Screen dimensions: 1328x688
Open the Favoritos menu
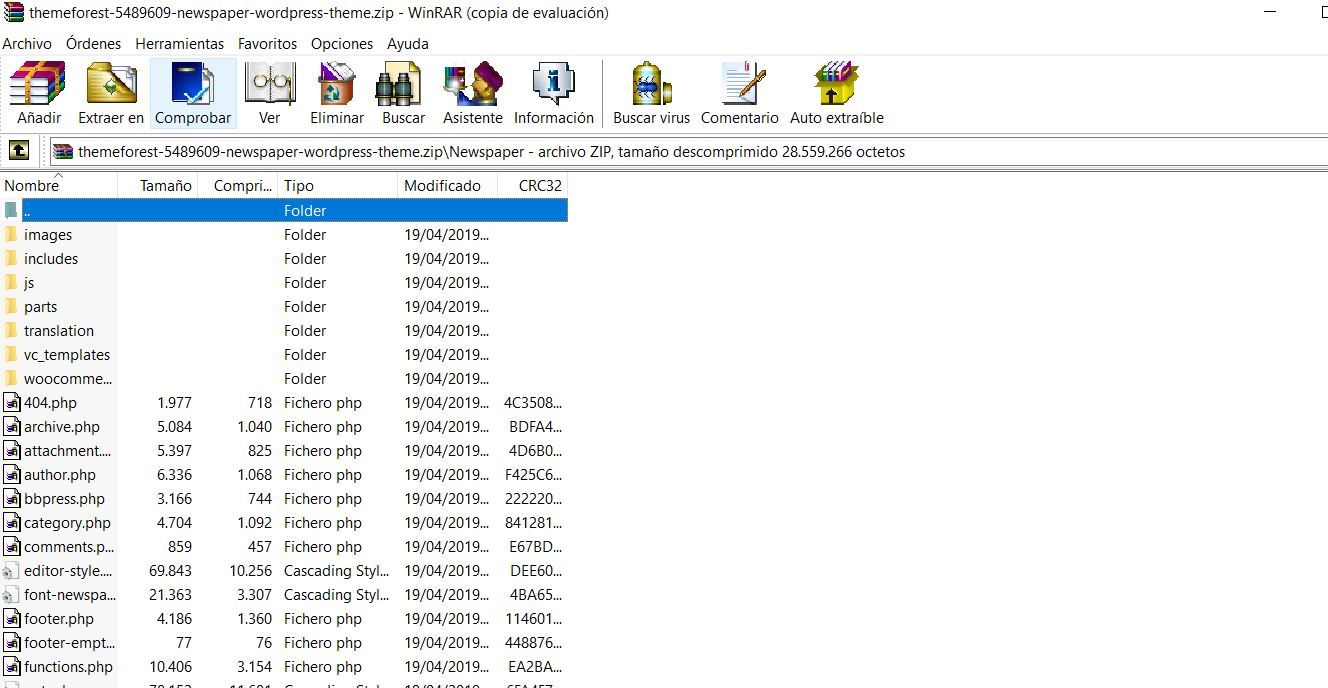click(x=268, y=44)
